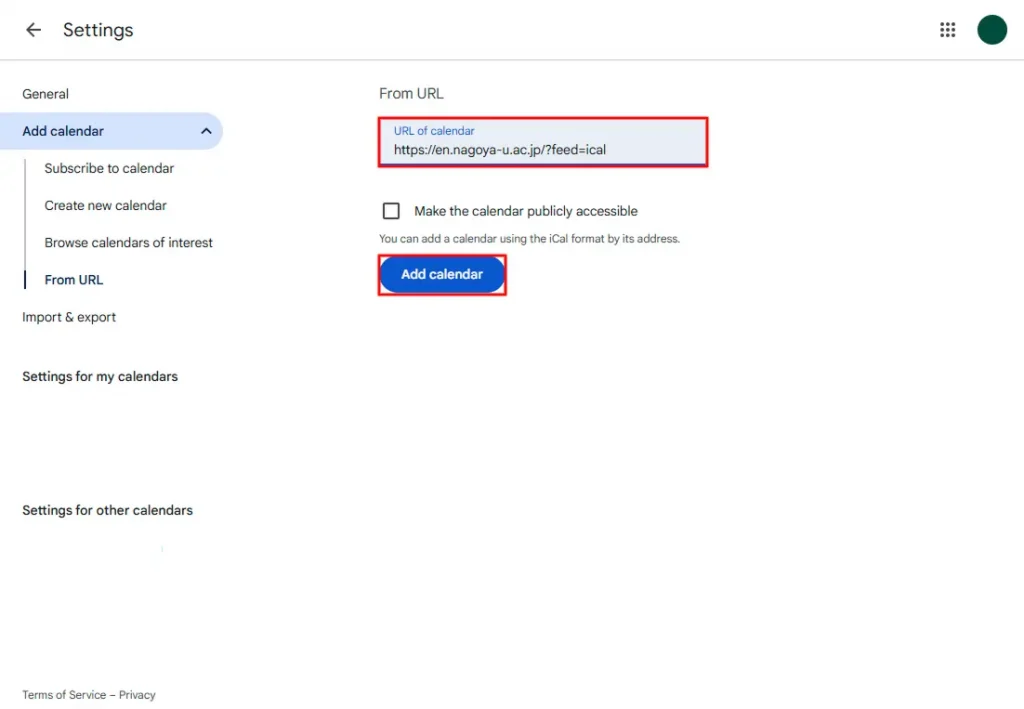The image size is (1024, 709).
Task: Select Import & export in the sidebar
Action: click(x=69, y=316)
